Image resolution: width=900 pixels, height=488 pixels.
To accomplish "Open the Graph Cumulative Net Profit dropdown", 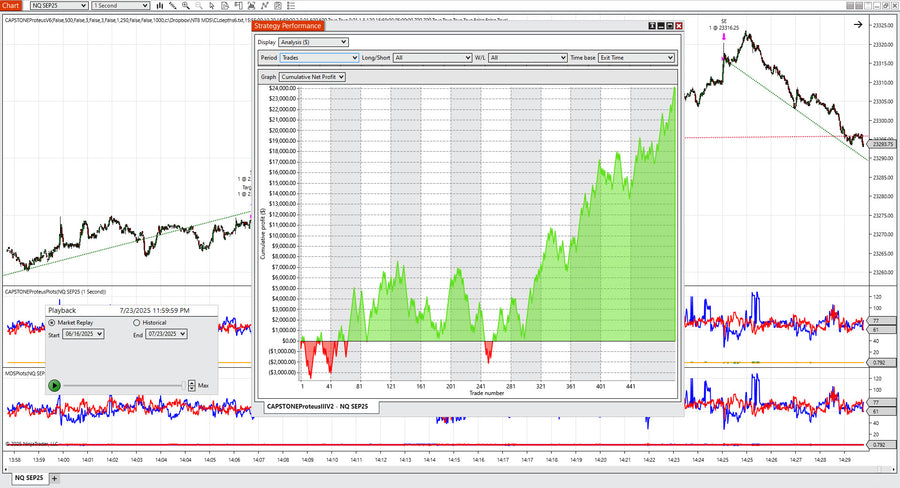I will [312, 77].
